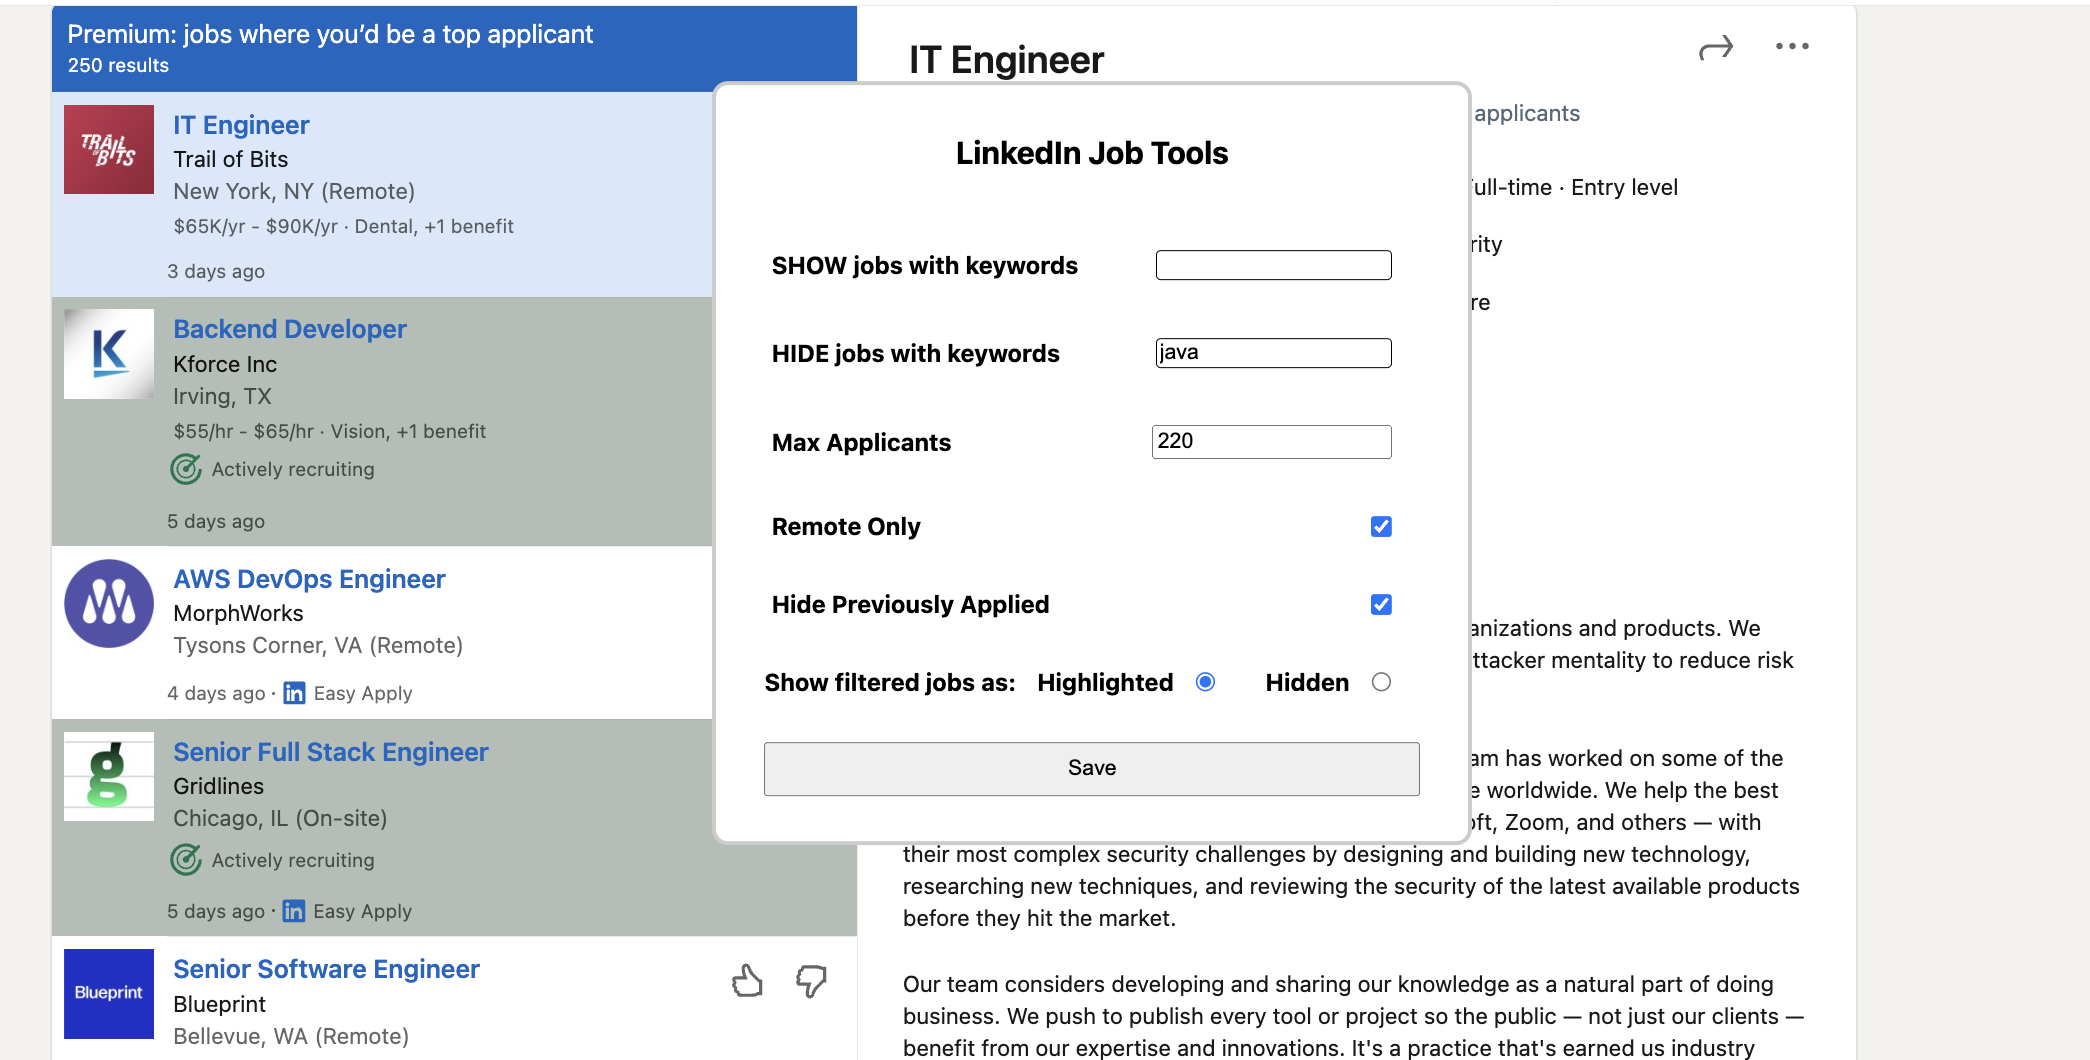The height and width of the screenshot is (1060, 2090).
Task: Open the Senior Full Stack Engineer job listing
Action: [x=331, y=752]
